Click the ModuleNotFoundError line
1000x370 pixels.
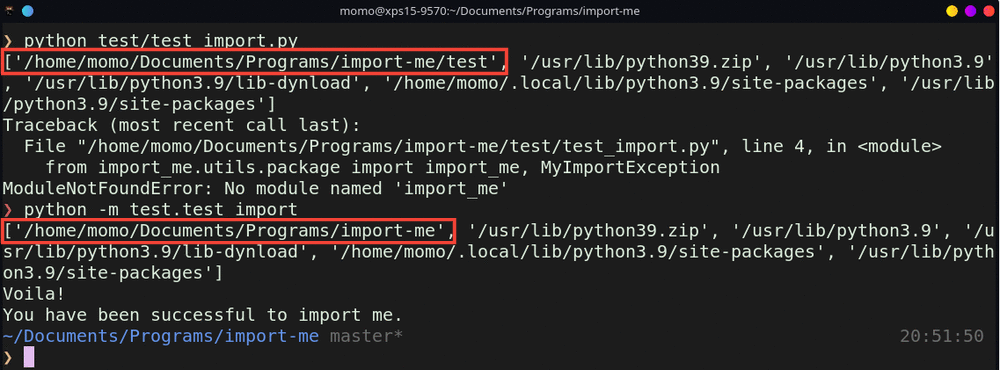pos(255,188)
